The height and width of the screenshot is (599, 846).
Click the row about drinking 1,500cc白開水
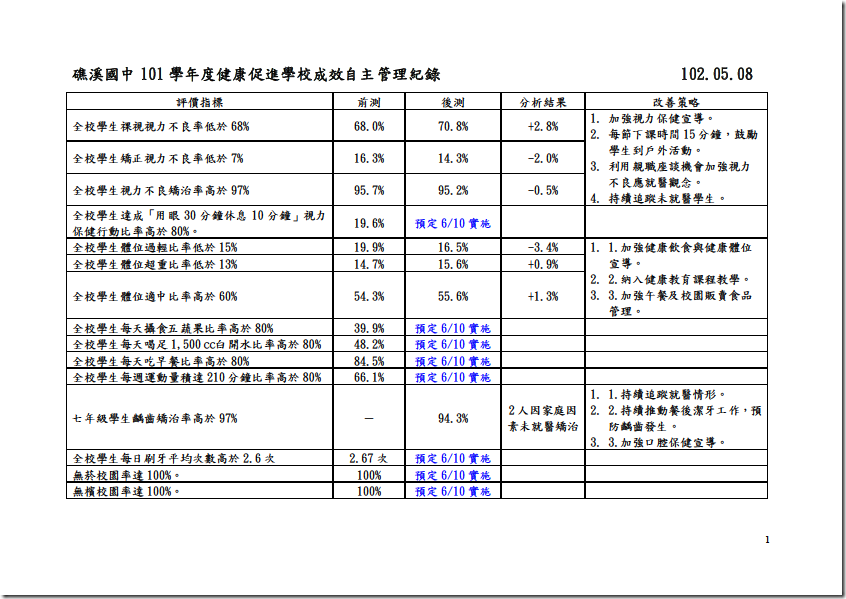click(x=197, y=344)
